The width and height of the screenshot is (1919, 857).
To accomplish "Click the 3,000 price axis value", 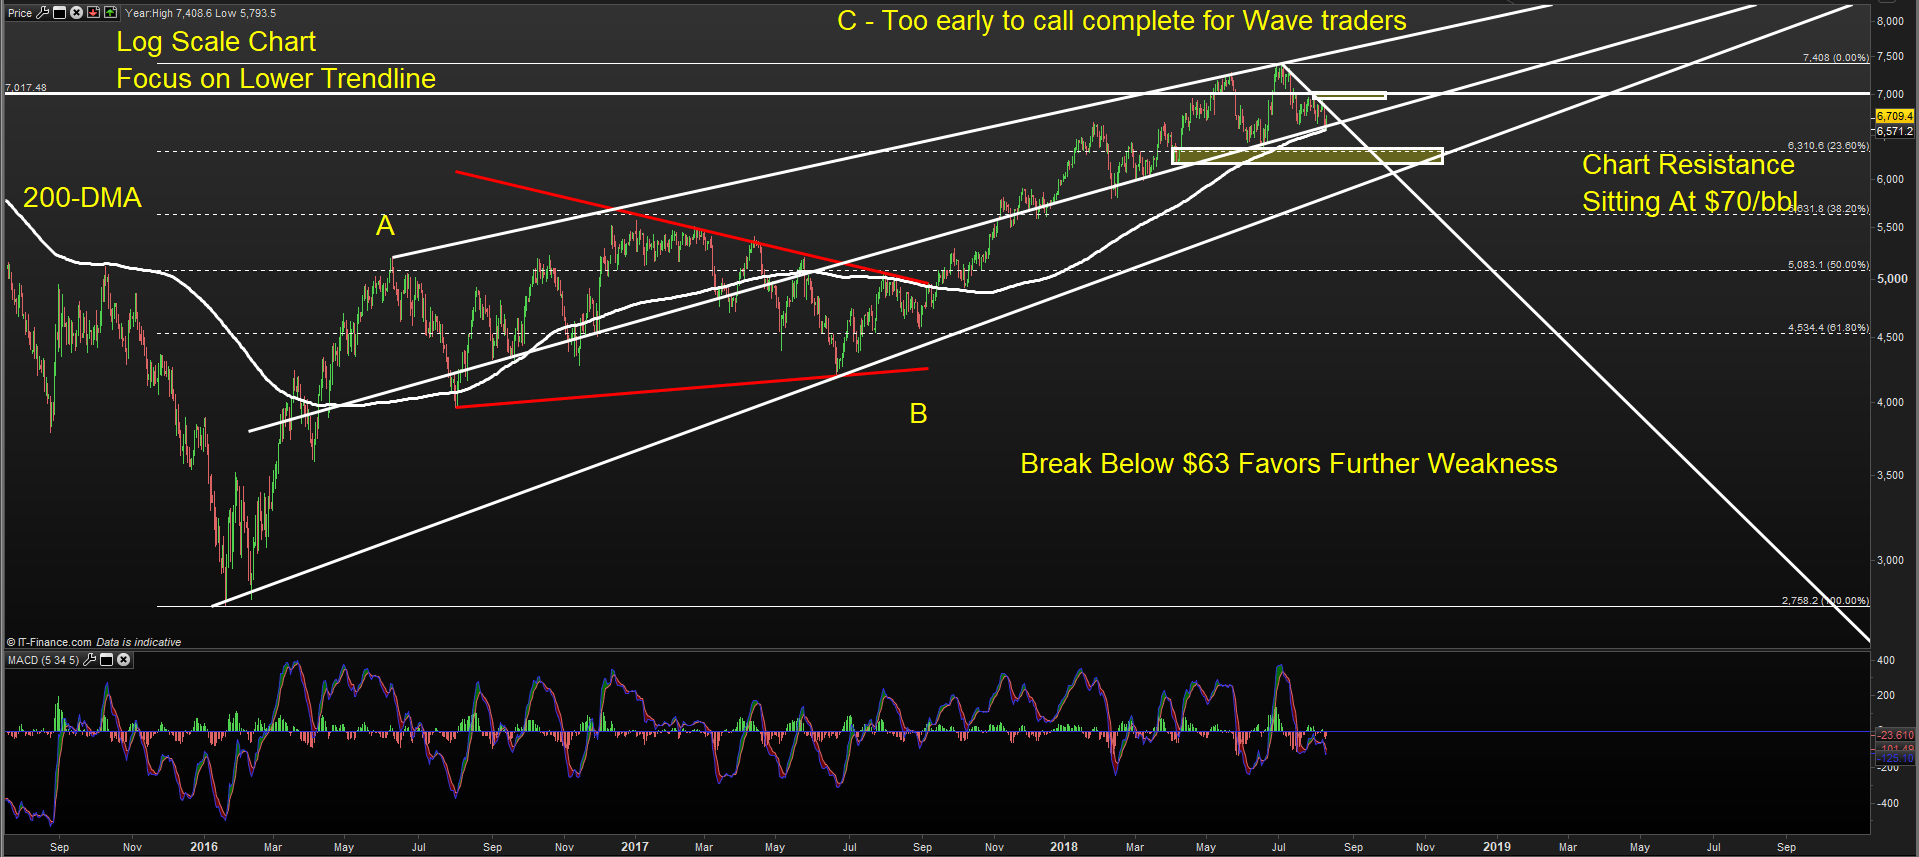I will tap(1890, 560).
